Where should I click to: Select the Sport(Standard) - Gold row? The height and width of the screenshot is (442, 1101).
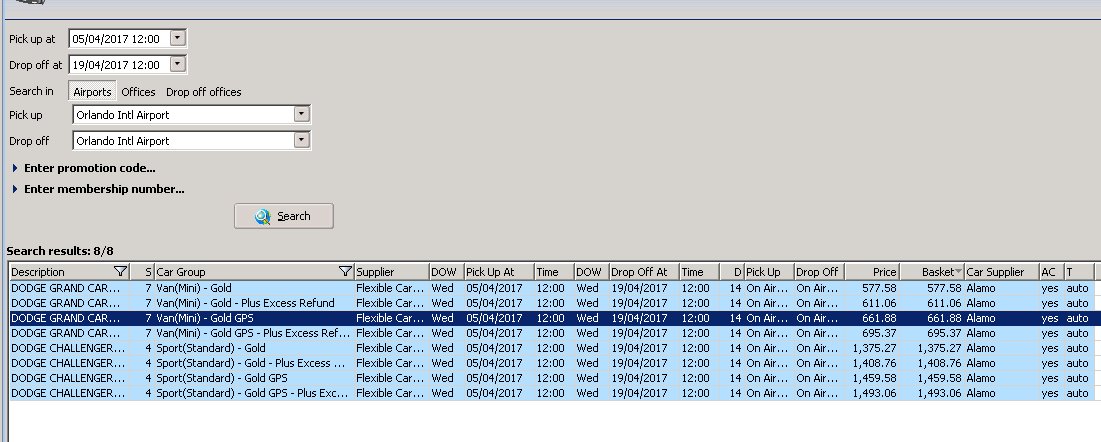pyautogui.click(x=551, y=348)
